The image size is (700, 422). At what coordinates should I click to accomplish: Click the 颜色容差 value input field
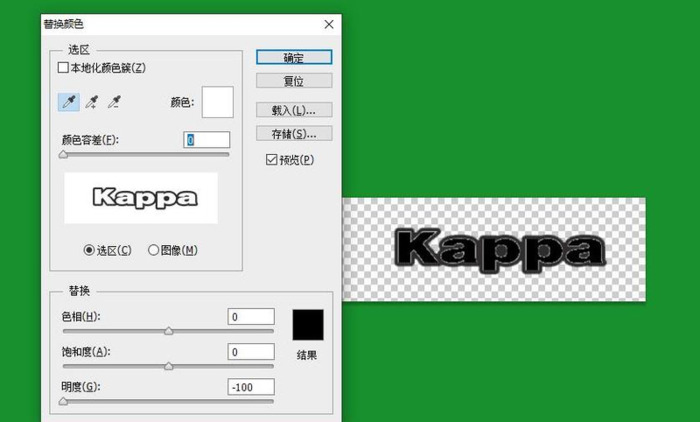(207, 140)
